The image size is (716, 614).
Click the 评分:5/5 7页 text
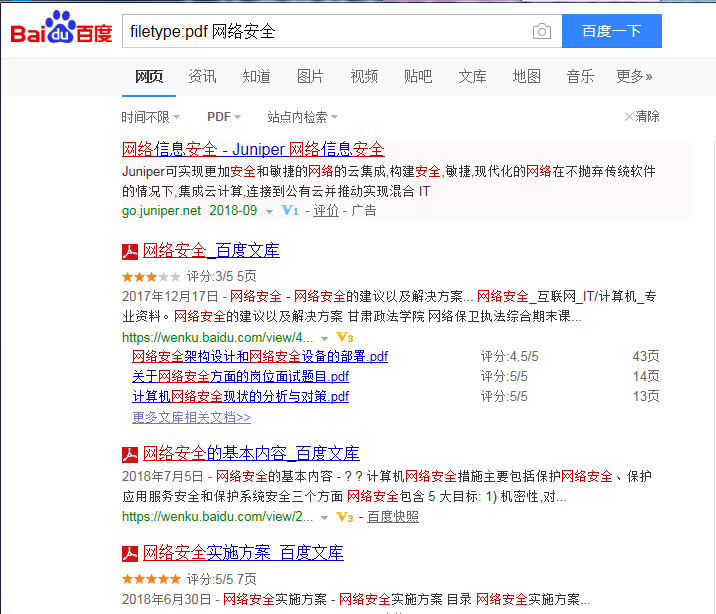221,579
